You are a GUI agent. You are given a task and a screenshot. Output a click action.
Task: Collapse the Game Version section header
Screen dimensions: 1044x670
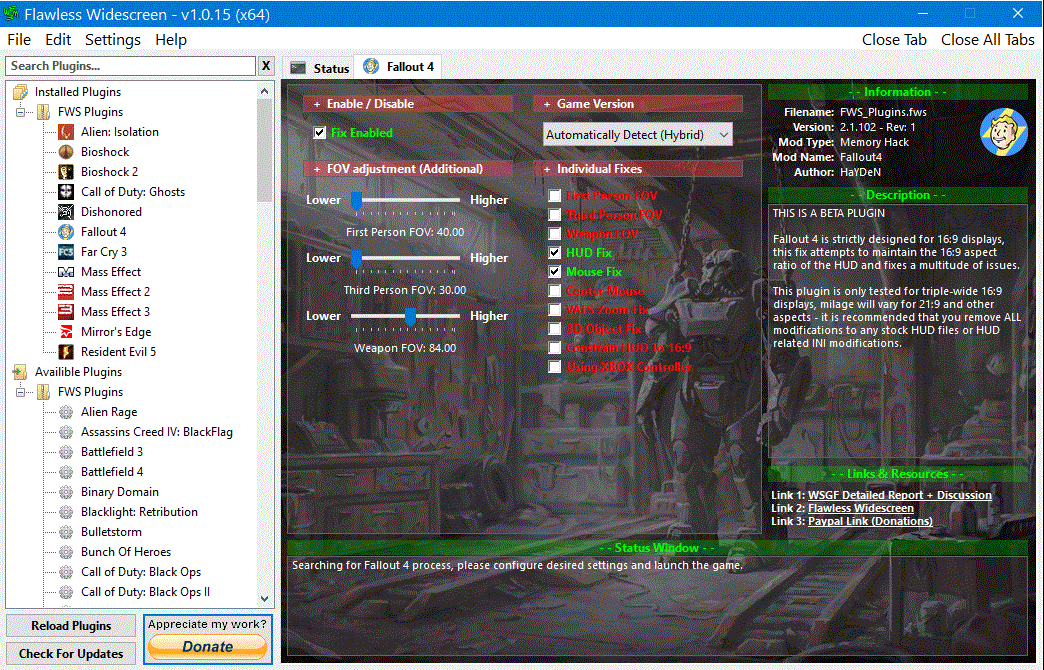[x=638, y=104]
